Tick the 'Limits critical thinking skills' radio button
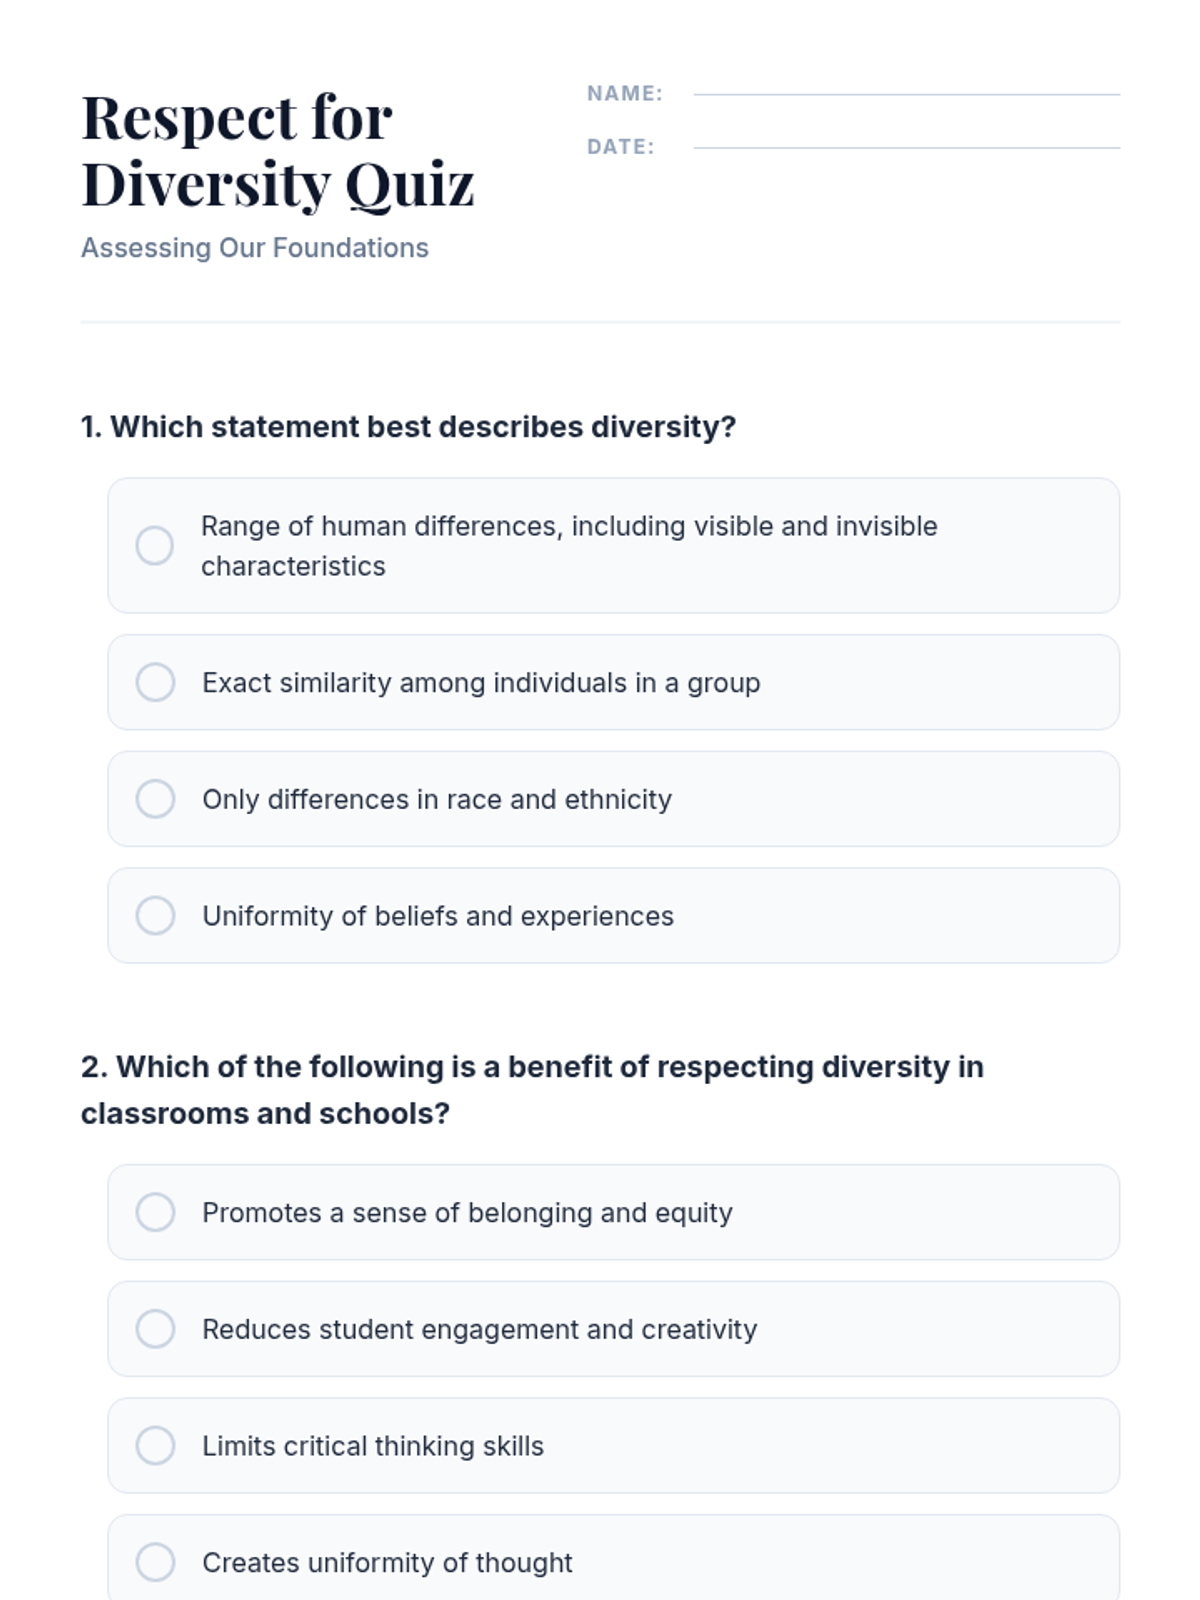This screenshot has height=1600, width=1200. click(155, 1445)
